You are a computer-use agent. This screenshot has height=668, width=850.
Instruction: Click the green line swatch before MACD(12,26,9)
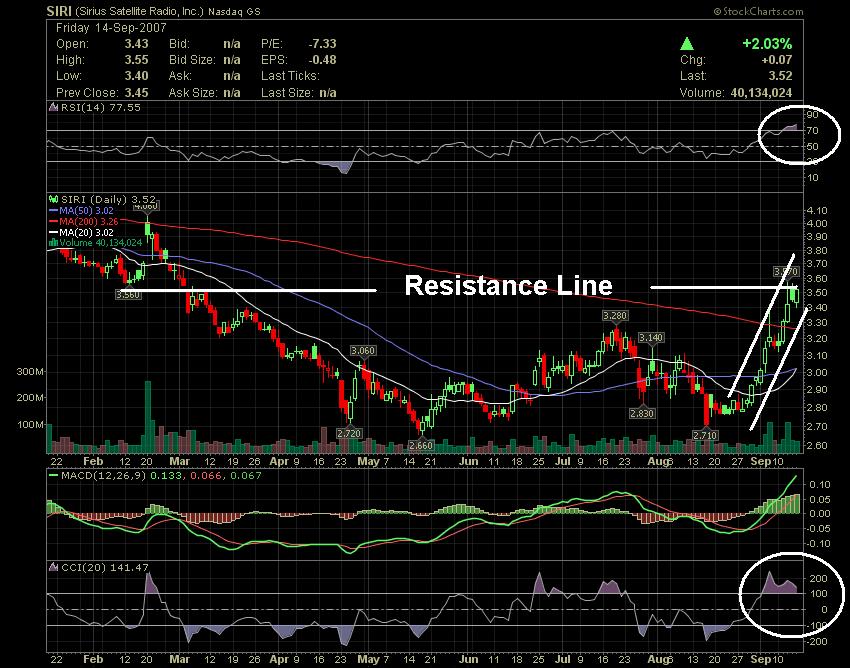pyautogui.click(x=53, y=476)
